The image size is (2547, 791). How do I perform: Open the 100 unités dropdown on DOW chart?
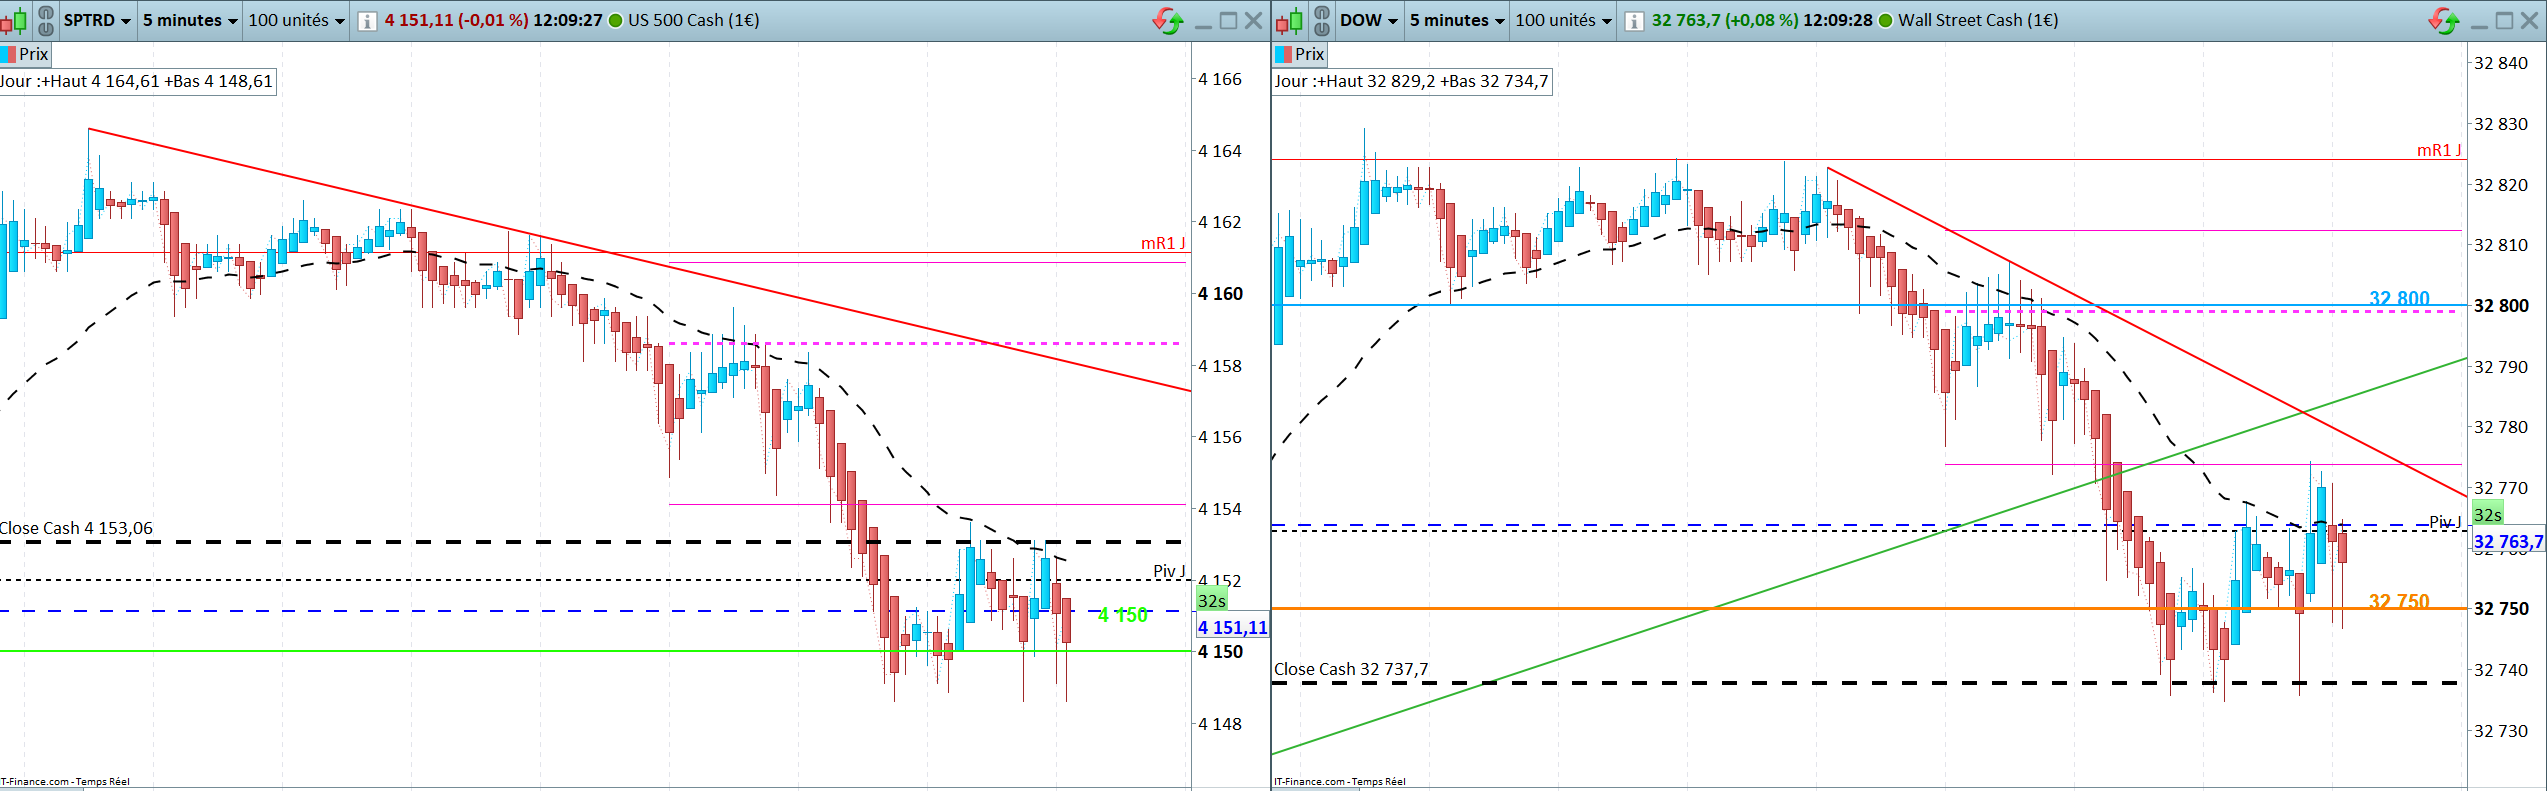pyautogui.click(x=1563, y=20)
